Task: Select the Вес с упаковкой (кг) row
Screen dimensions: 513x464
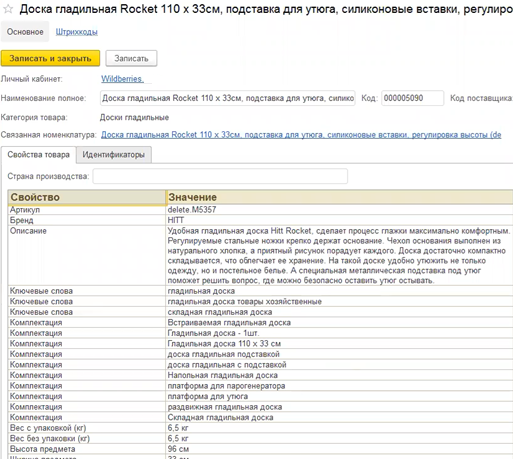Action: 260,428
